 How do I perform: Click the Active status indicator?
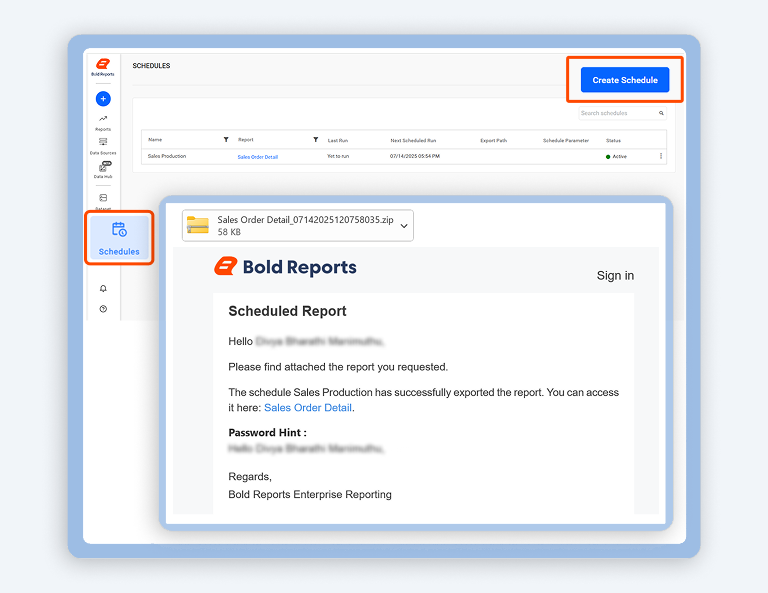pyautogui.click(x=616, y=157)
